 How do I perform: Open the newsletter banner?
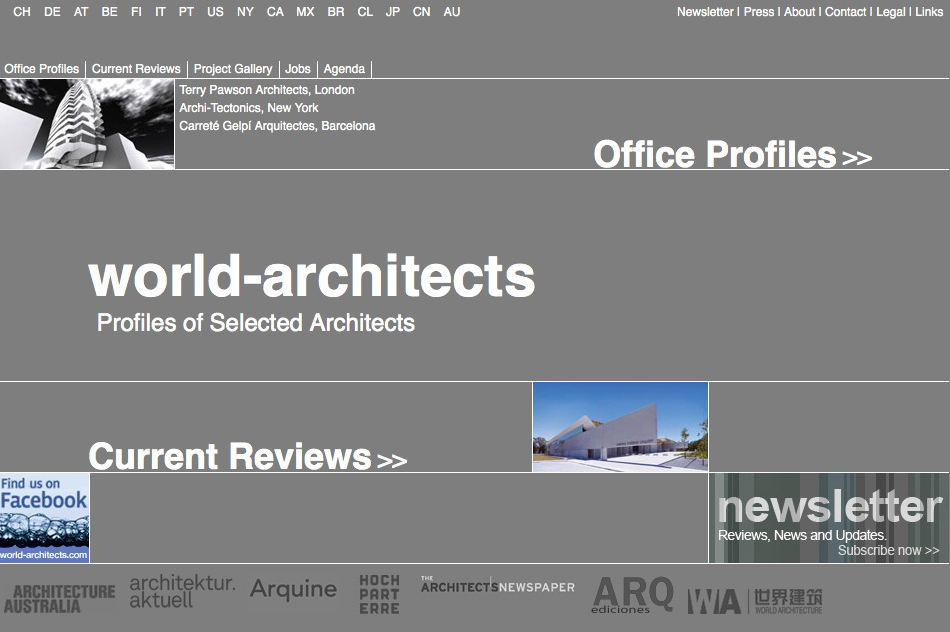click(x=829, y=518)
